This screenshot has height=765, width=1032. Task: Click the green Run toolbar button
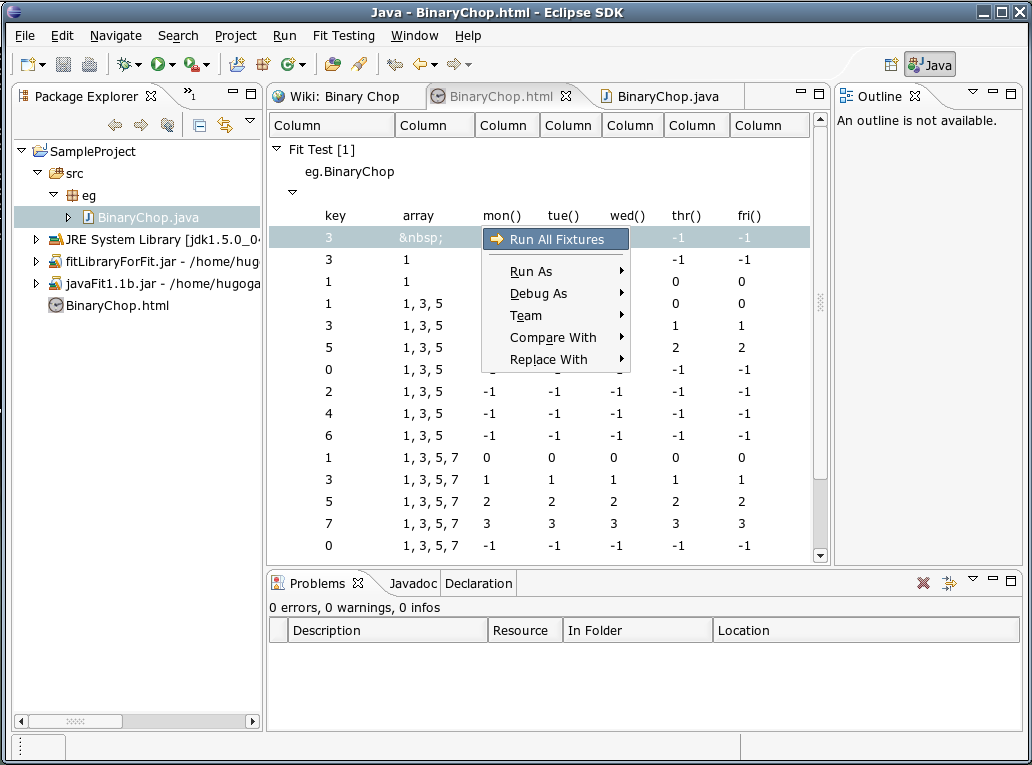coord(158,65)
